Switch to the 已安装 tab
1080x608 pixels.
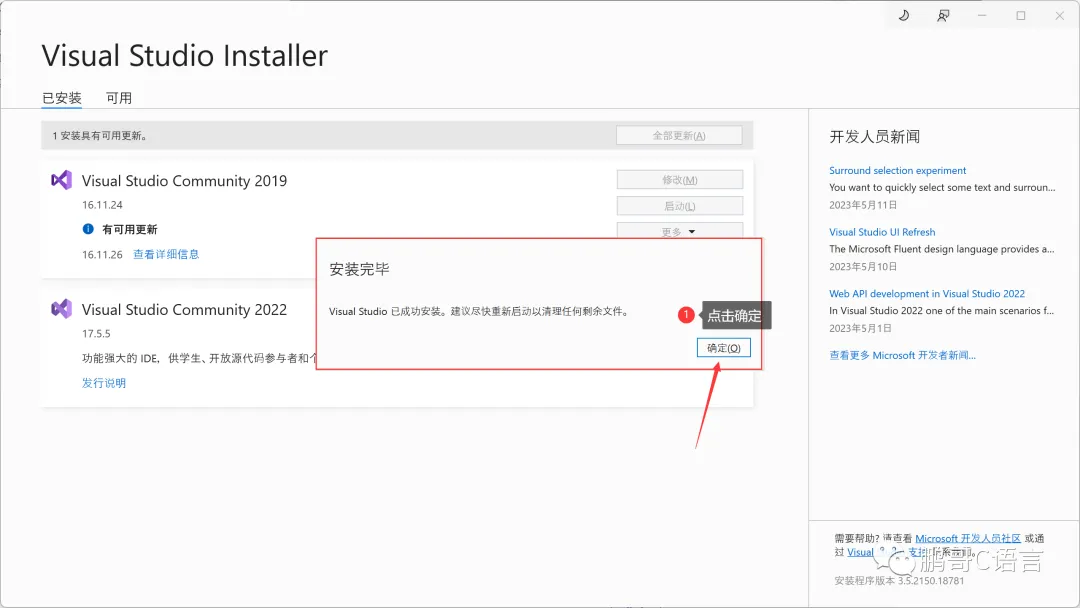[61, 98]
